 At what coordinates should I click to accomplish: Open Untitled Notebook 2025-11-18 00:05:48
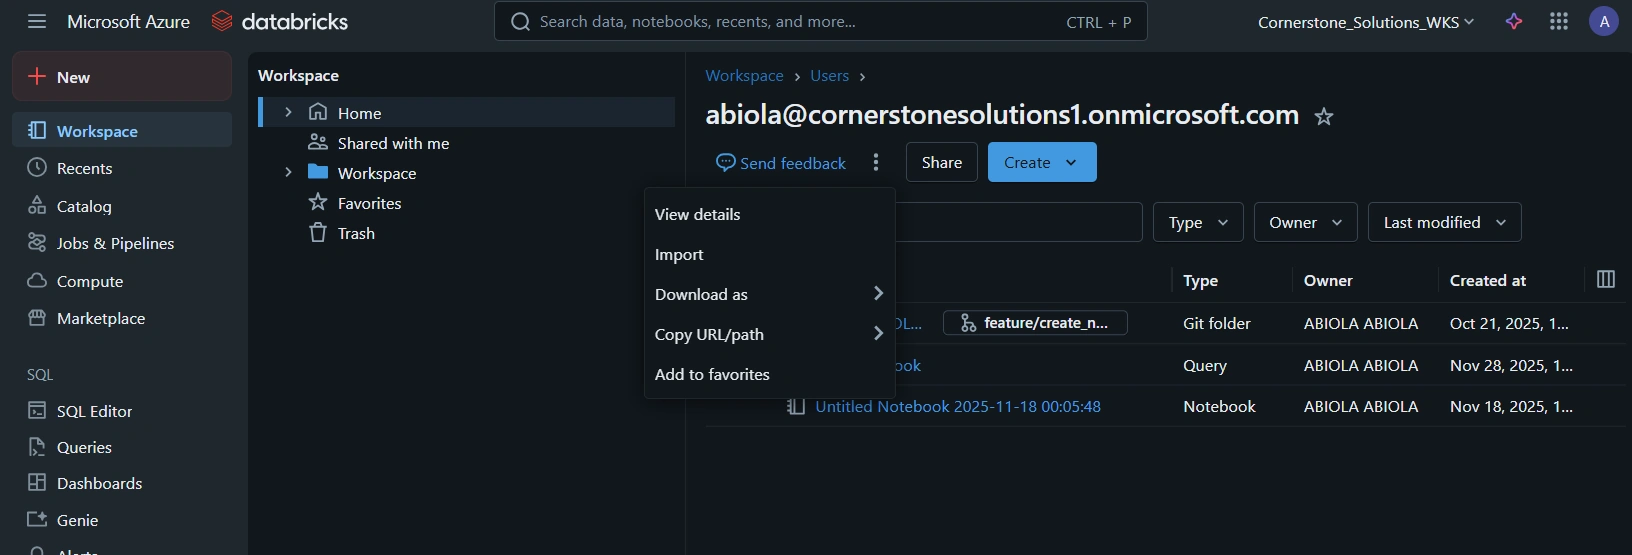958,406
